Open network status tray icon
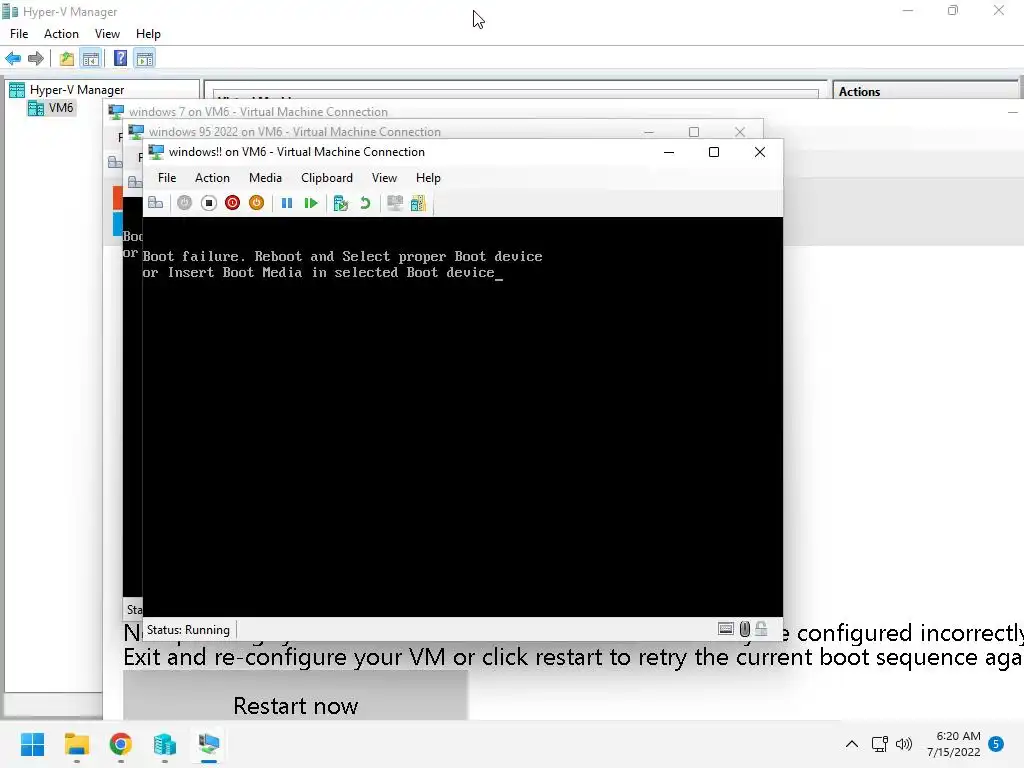The height and width of the screenshot is (768, 1024). pos(880,744)
